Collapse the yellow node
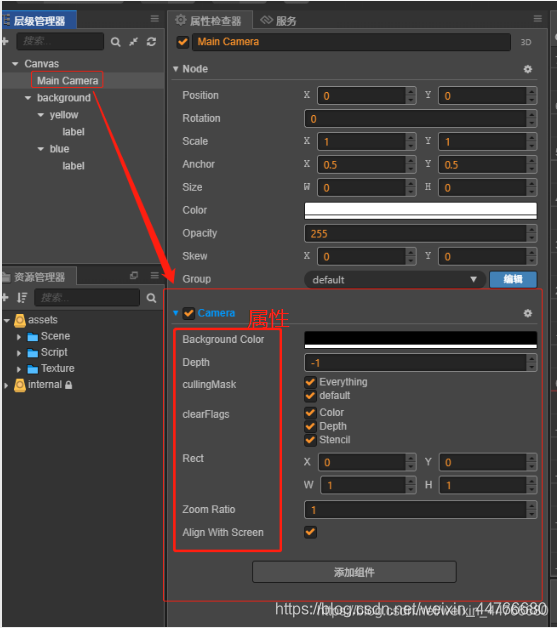The width and height of the screenshot is (557, 628). (40, 115)
